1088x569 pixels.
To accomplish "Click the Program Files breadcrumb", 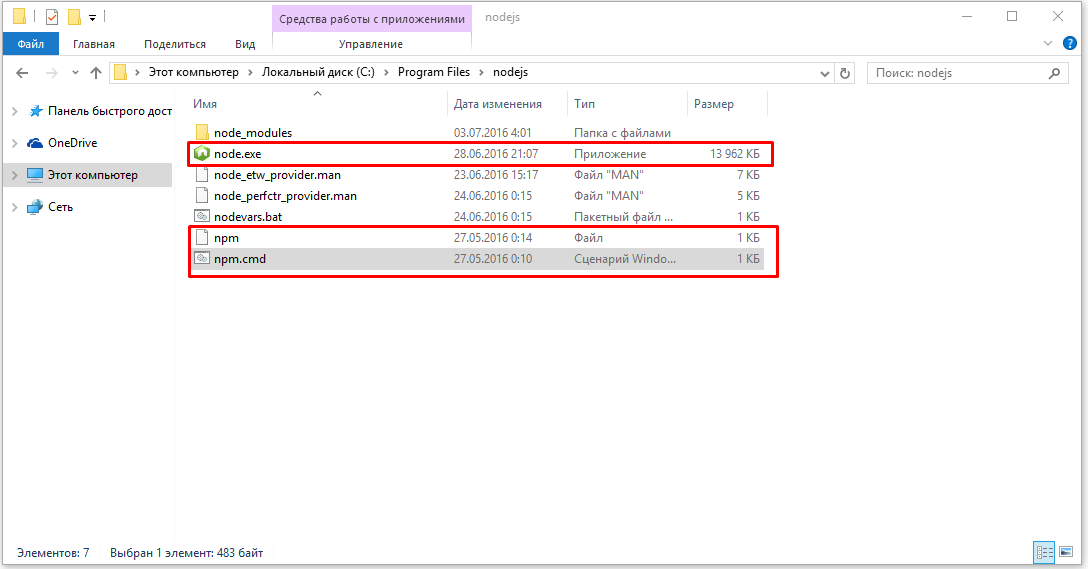I will pyautogui.click(x=434, y=72).
